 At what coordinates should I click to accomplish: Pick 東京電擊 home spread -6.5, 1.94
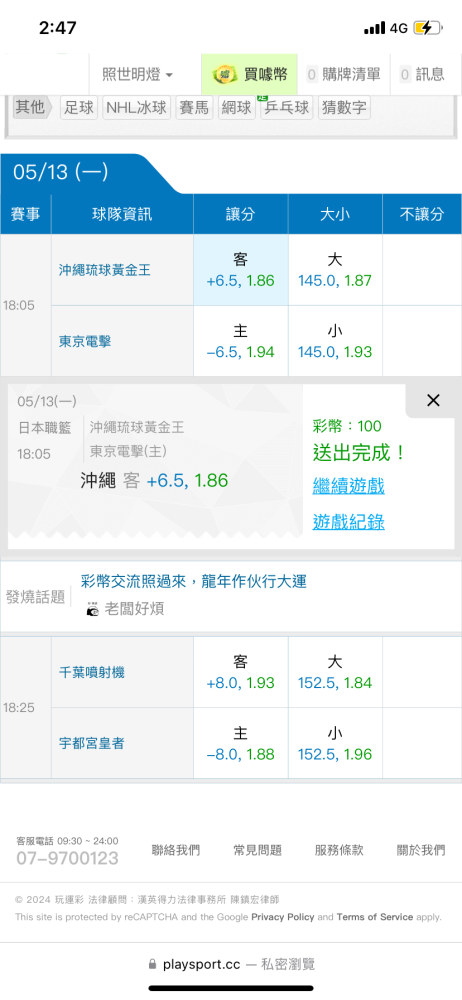(x=241, y=341)
